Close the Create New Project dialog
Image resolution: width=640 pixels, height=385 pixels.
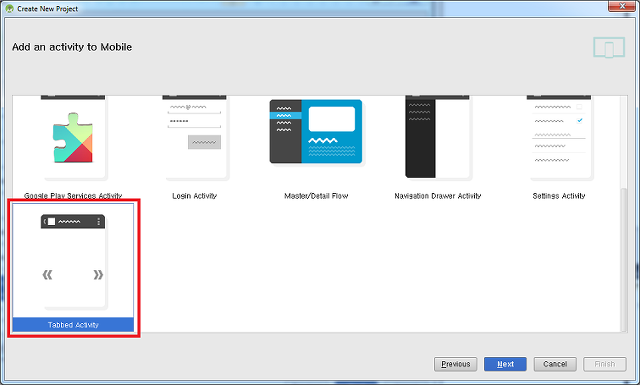click(622, 6)
